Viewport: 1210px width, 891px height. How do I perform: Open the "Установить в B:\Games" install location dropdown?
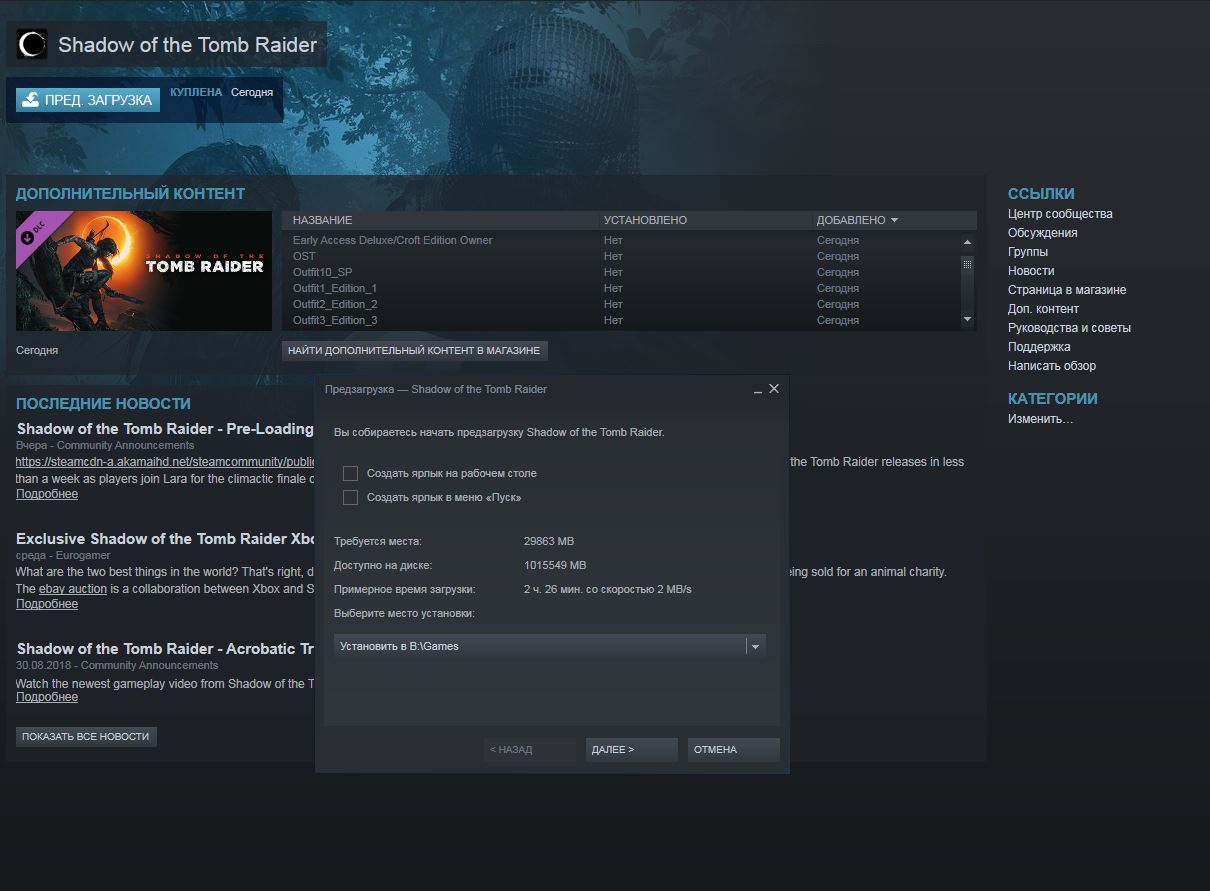(550, 646)
